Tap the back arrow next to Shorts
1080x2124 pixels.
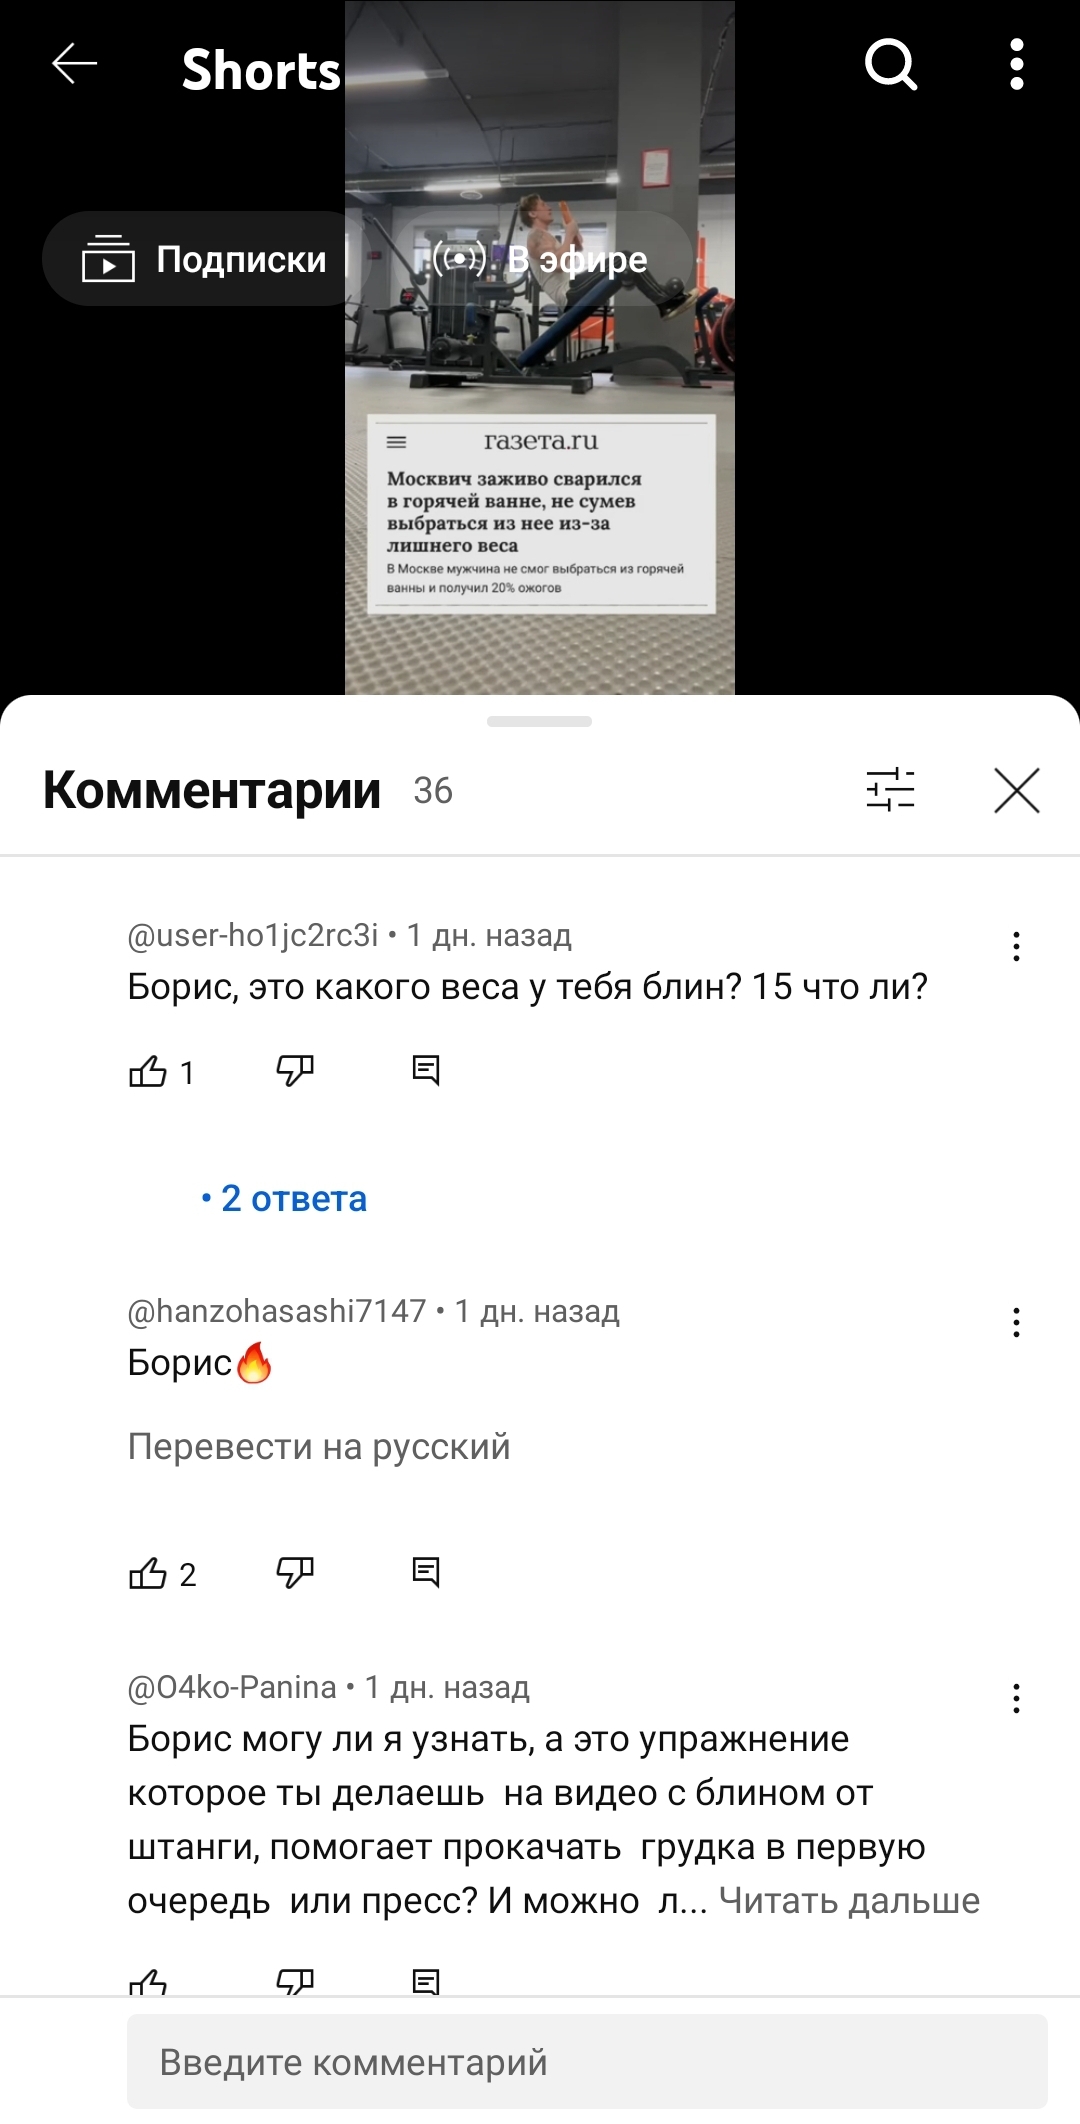[x=75, y=65]
